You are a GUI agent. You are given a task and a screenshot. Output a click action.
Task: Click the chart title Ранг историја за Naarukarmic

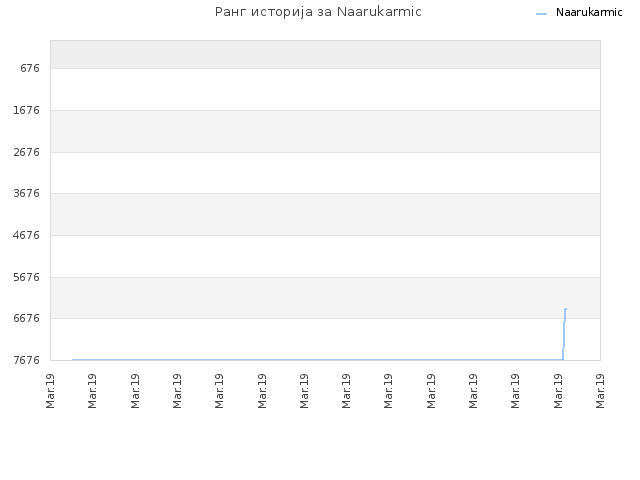click(318, 12)
